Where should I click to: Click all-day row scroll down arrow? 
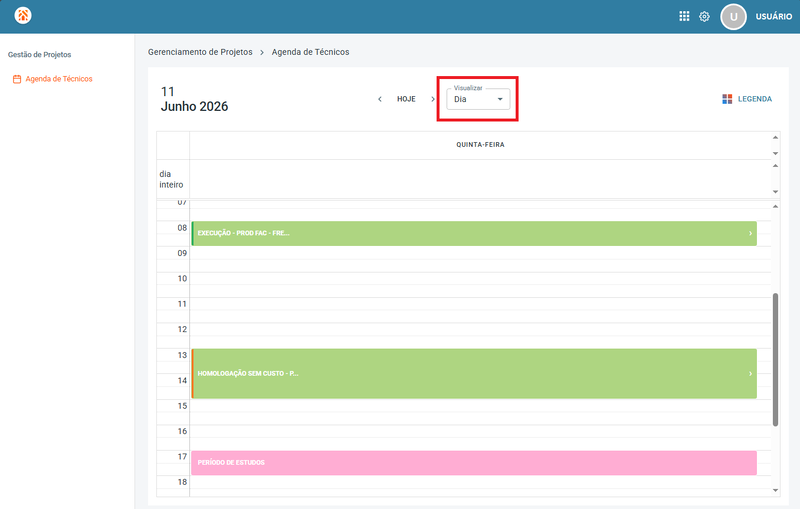pyautogui.click(x=776, y=192)
